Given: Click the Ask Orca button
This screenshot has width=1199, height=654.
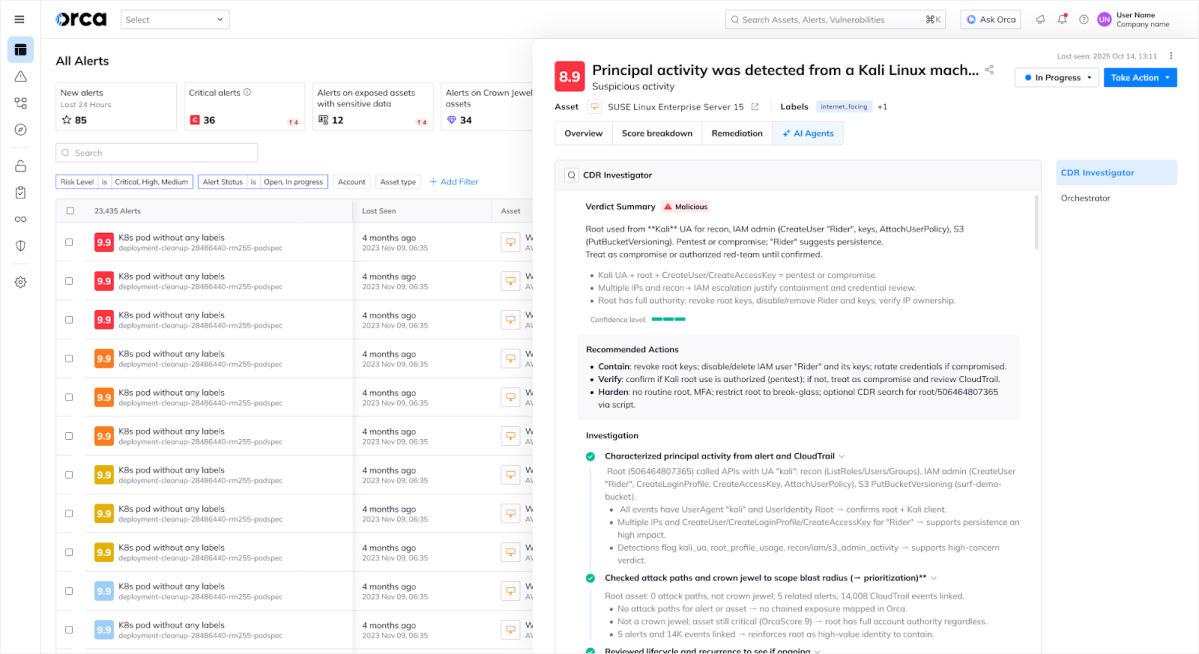Looking at the screenshot, I should (990, 19).
